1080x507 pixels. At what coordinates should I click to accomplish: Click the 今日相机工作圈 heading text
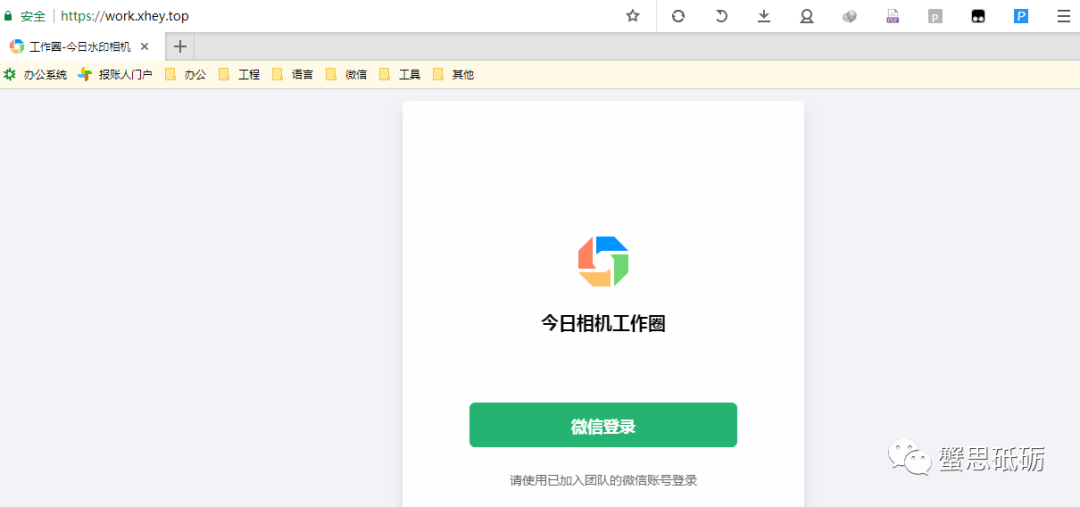(603, 323)
